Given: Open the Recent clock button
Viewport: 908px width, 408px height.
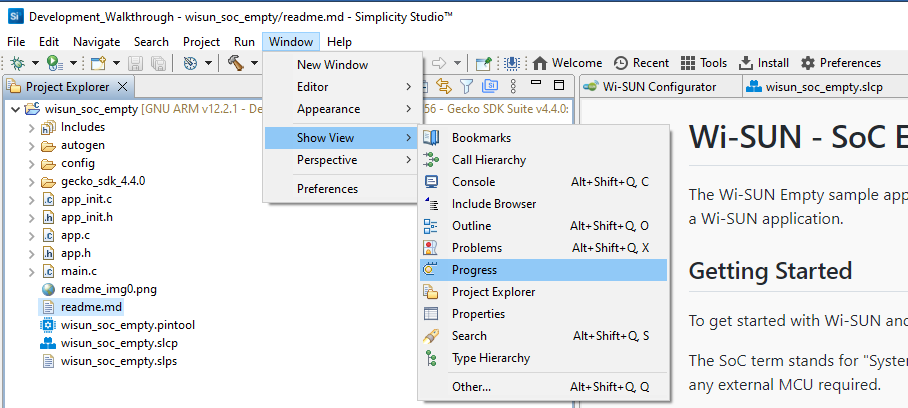Looking at the screenshot, I should pos(641,63).
